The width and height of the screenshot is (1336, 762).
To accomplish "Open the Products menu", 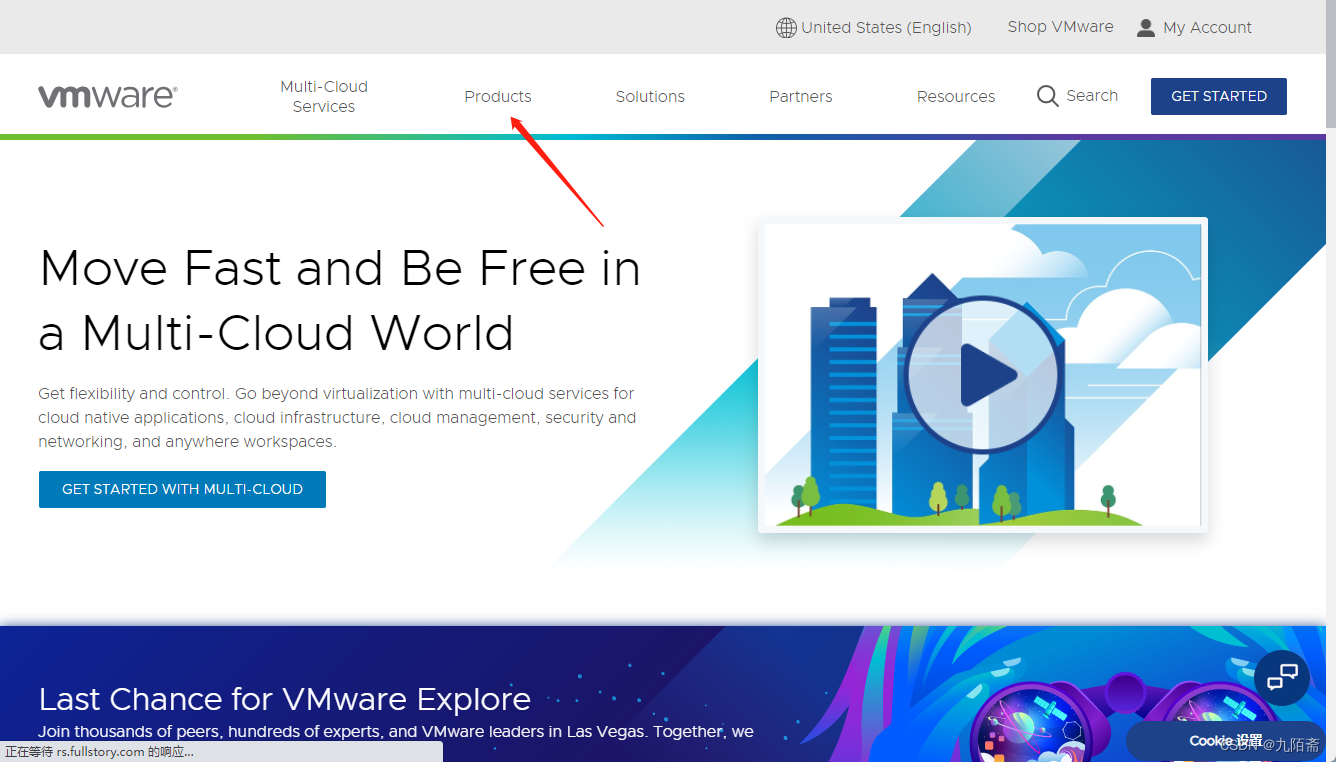I will [498, 96].
